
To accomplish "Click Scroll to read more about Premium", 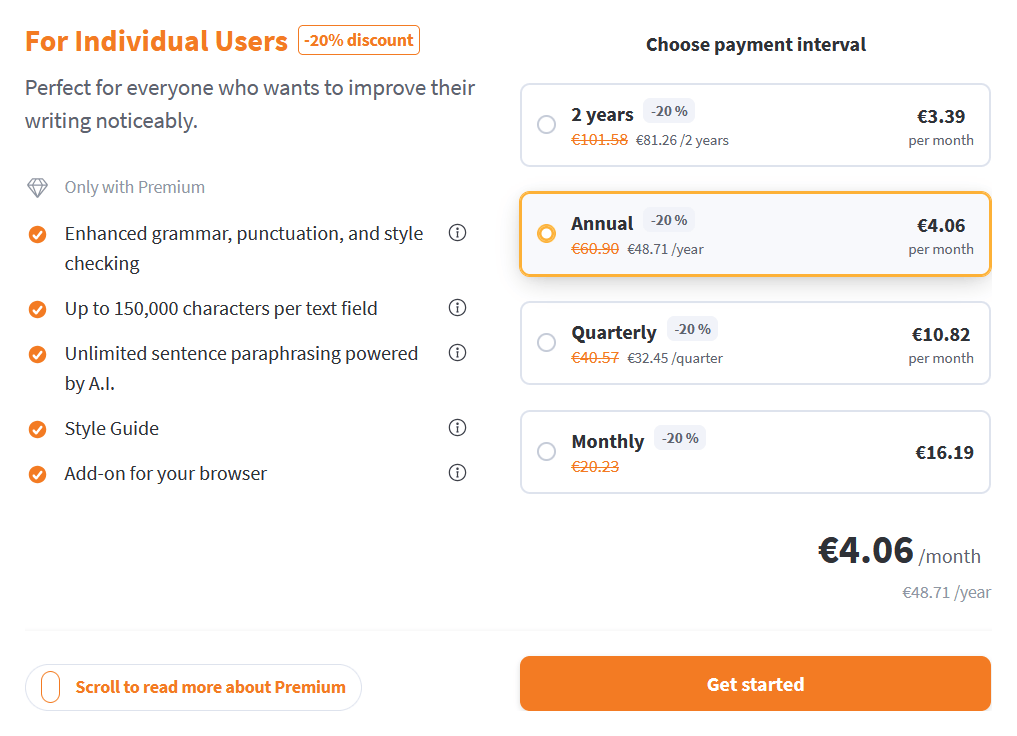I will coord(210,687).
